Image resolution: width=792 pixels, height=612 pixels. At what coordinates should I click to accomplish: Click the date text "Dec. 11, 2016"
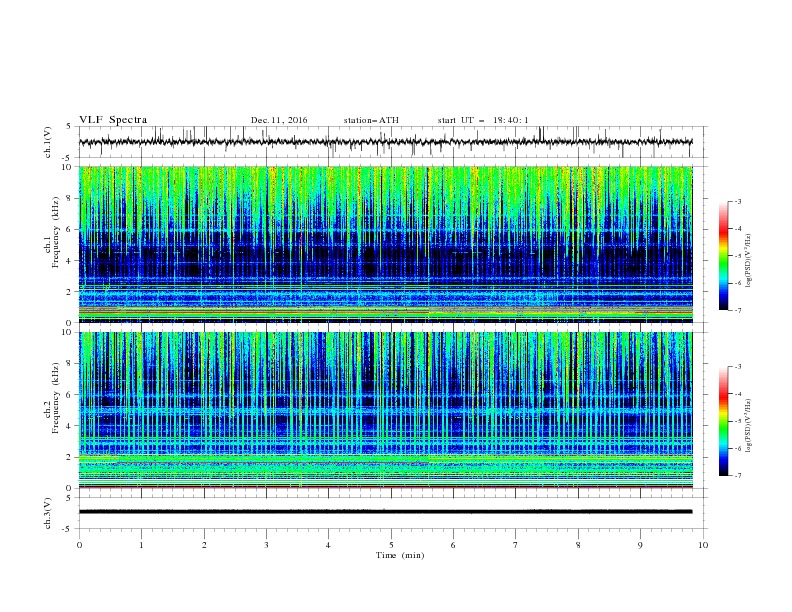pyautogui.click(x=279, y=120)
